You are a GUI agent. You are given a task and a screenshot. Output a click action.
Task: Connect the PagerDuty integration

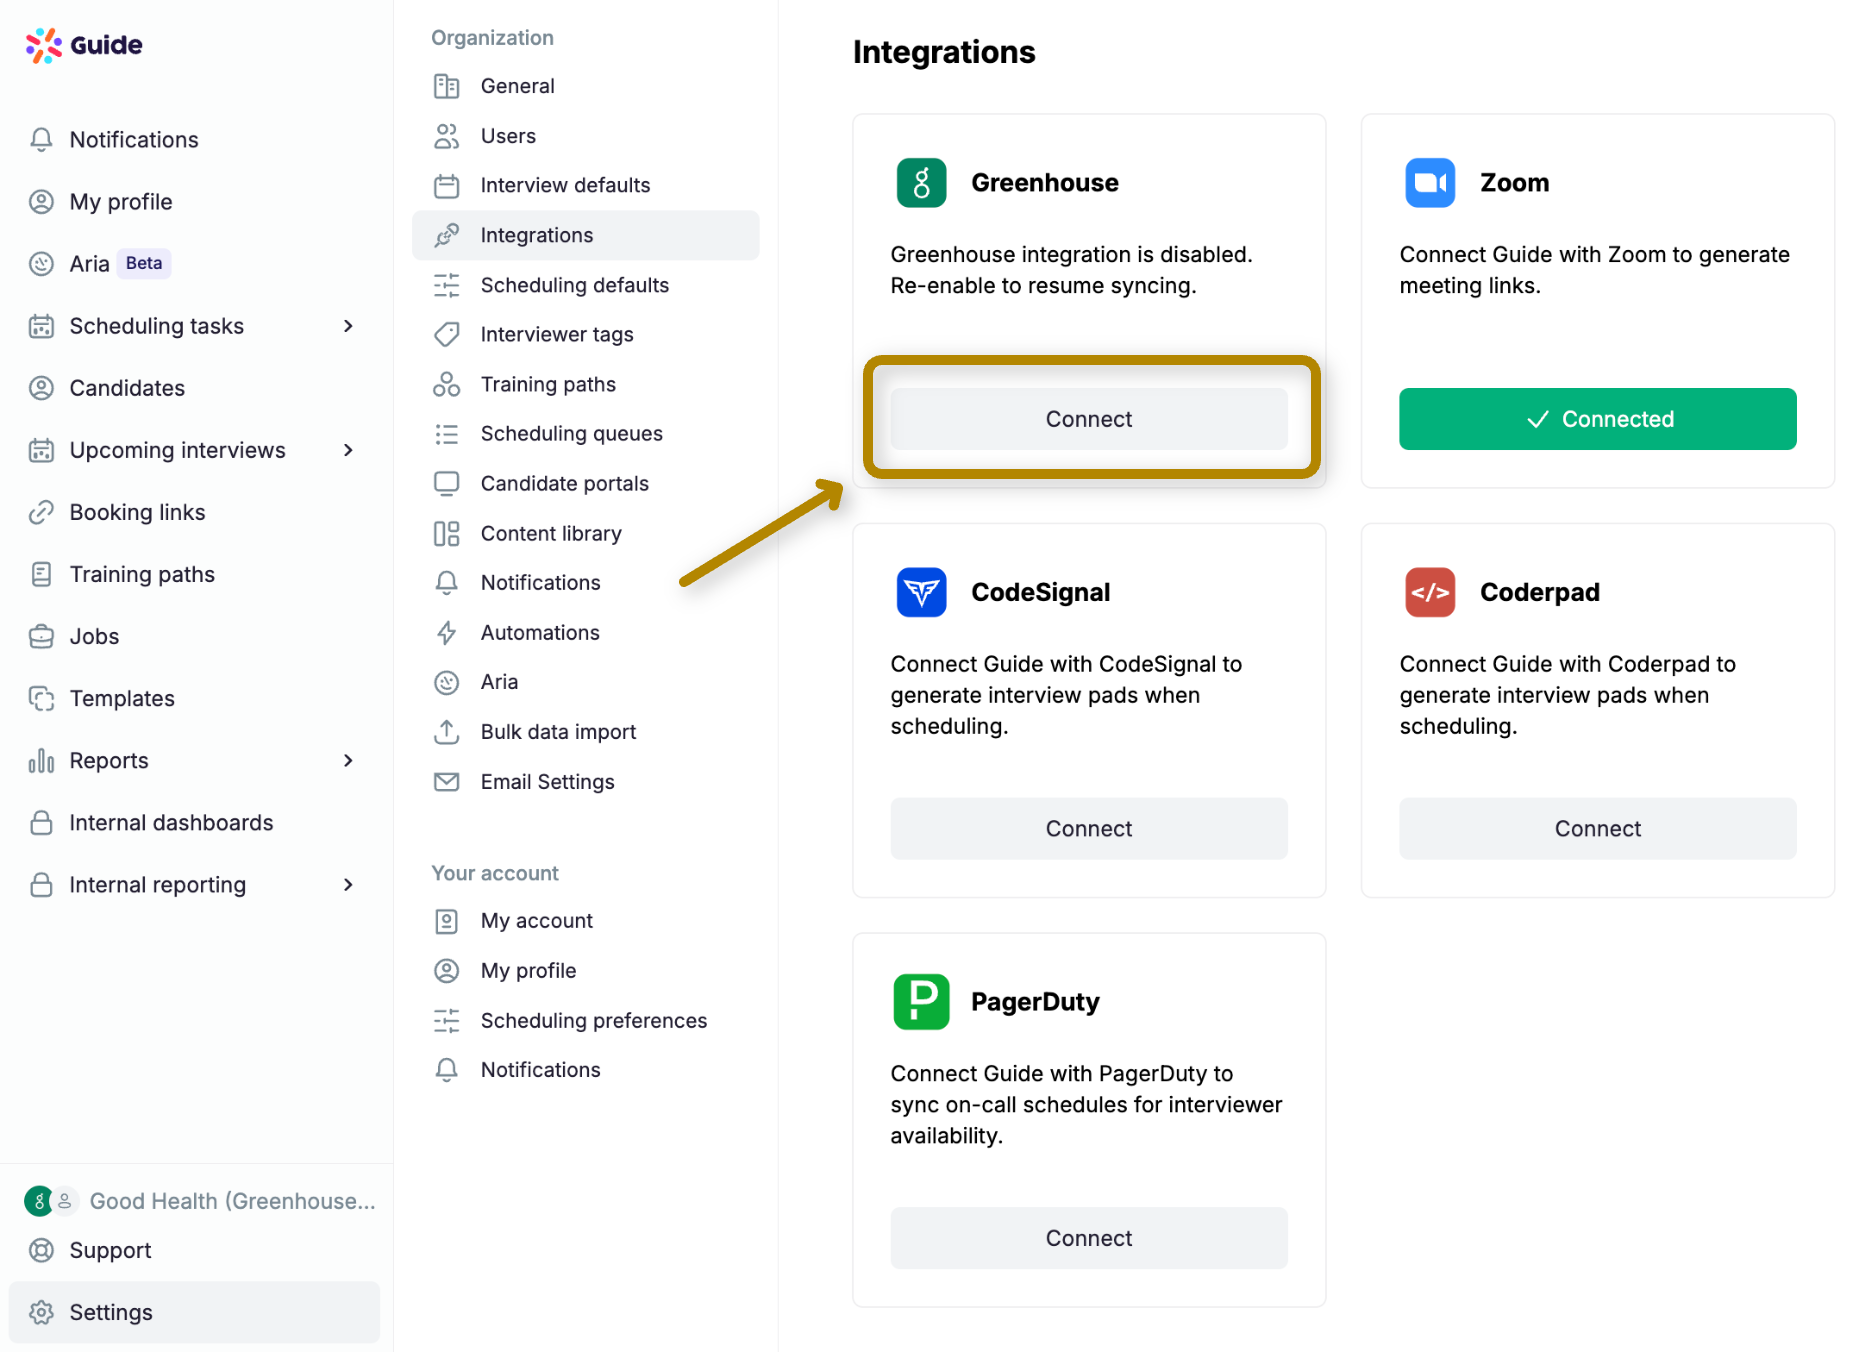click(x=1088, y=1238)
